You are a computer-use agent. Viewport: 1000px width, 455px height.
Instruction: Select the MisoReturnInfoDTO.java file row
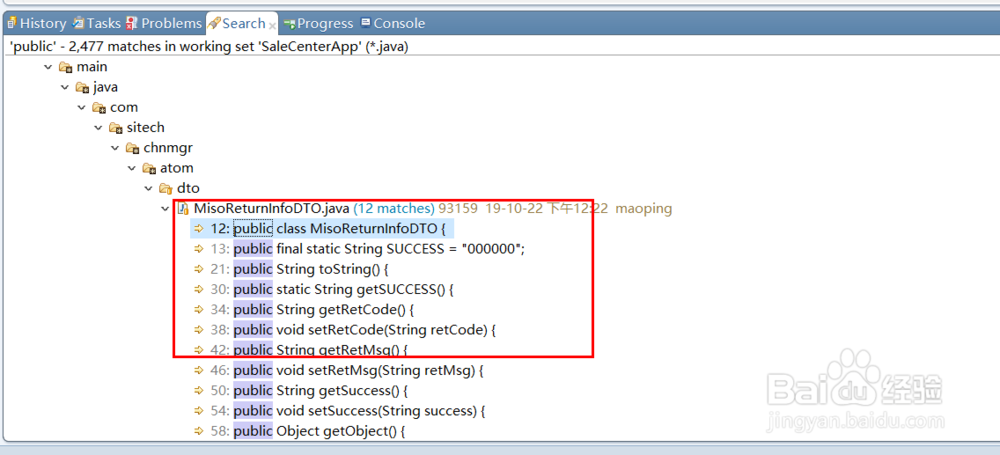[424, 209]
